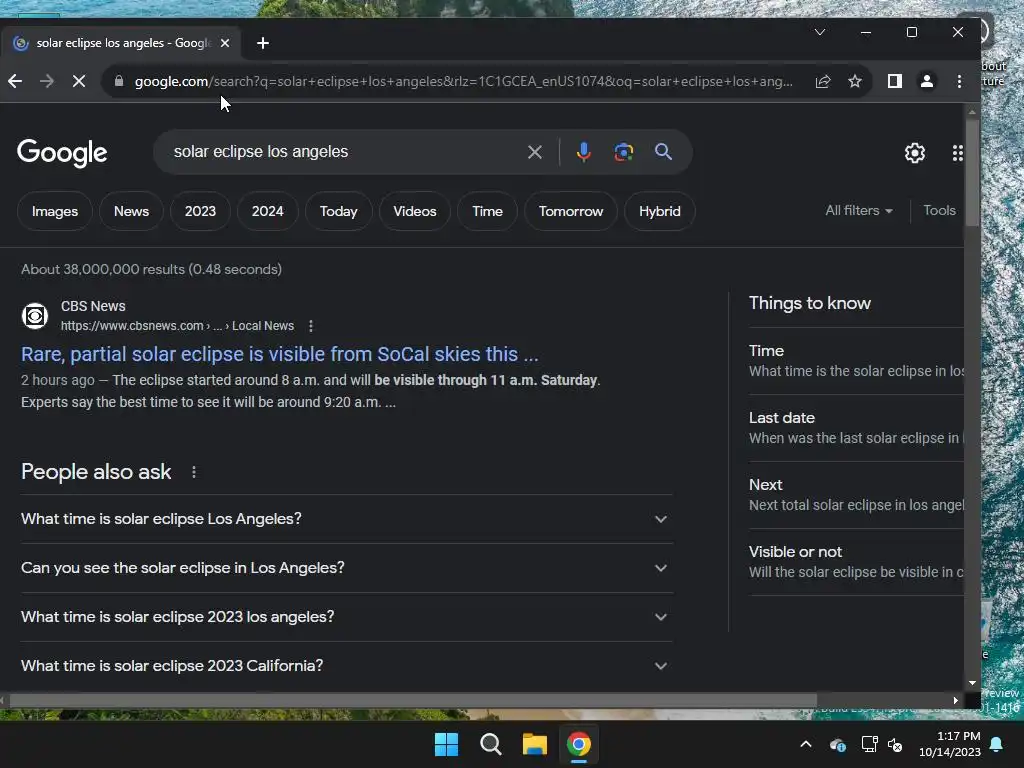Select the 2023 filter chip

(x=200, y=212)
